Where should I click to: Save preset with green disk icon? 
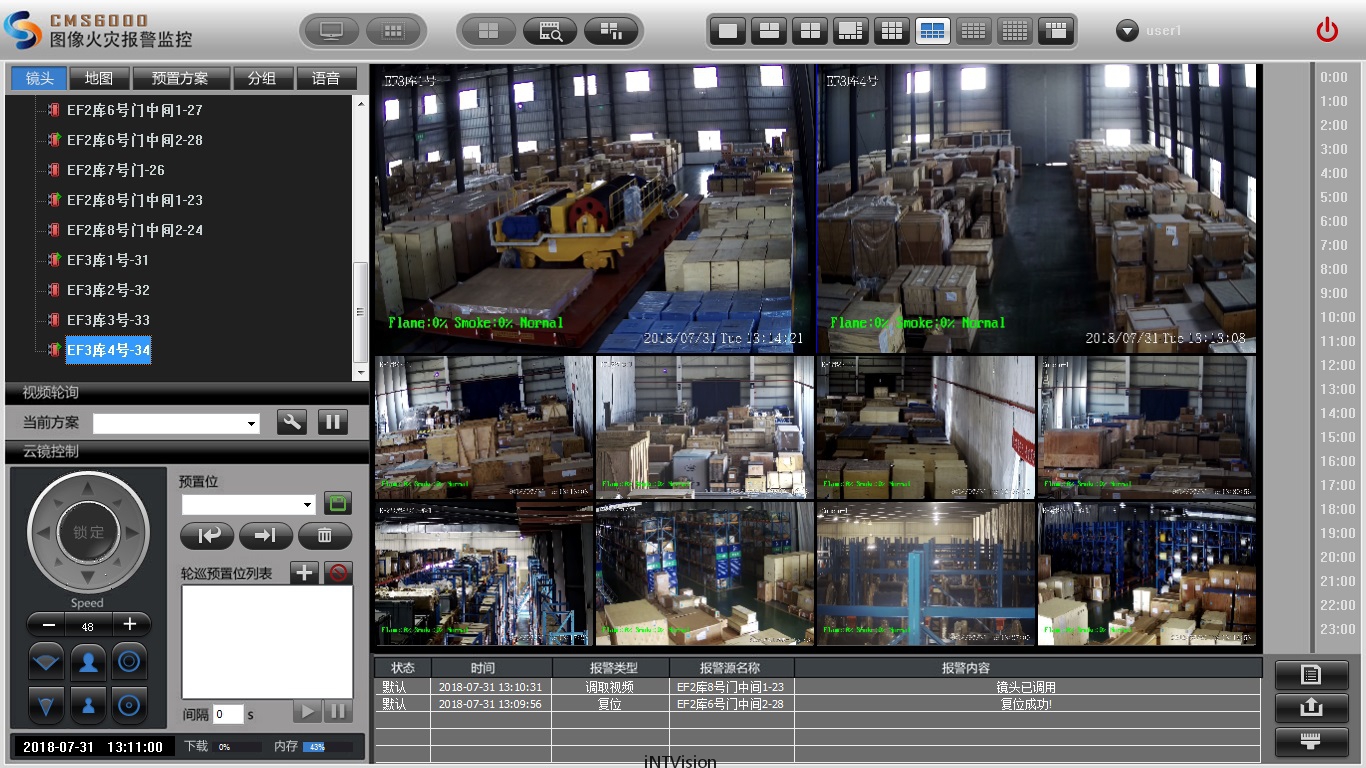(x=338, y=504)
